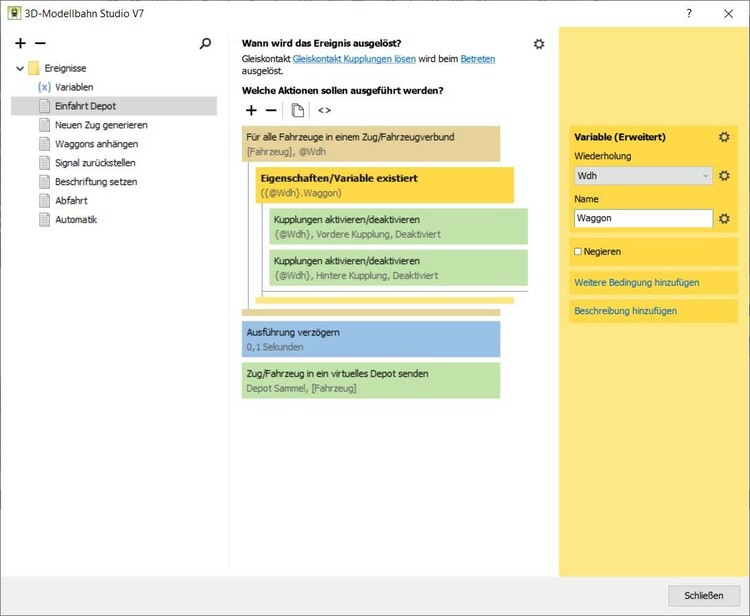This screenshot has width=750, height=616.
Task: Toggle code view with the angle brackets icon
Action: tap(324, 110)
